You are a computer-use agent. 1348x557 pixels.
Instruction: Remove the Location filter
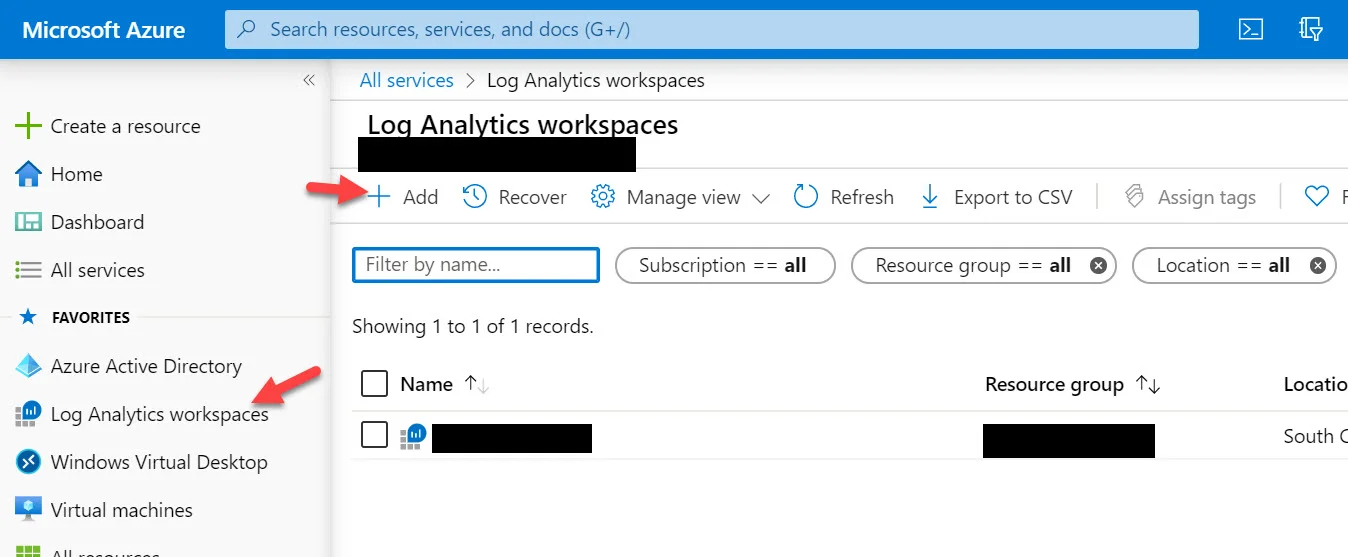[x=1318, y=266]
